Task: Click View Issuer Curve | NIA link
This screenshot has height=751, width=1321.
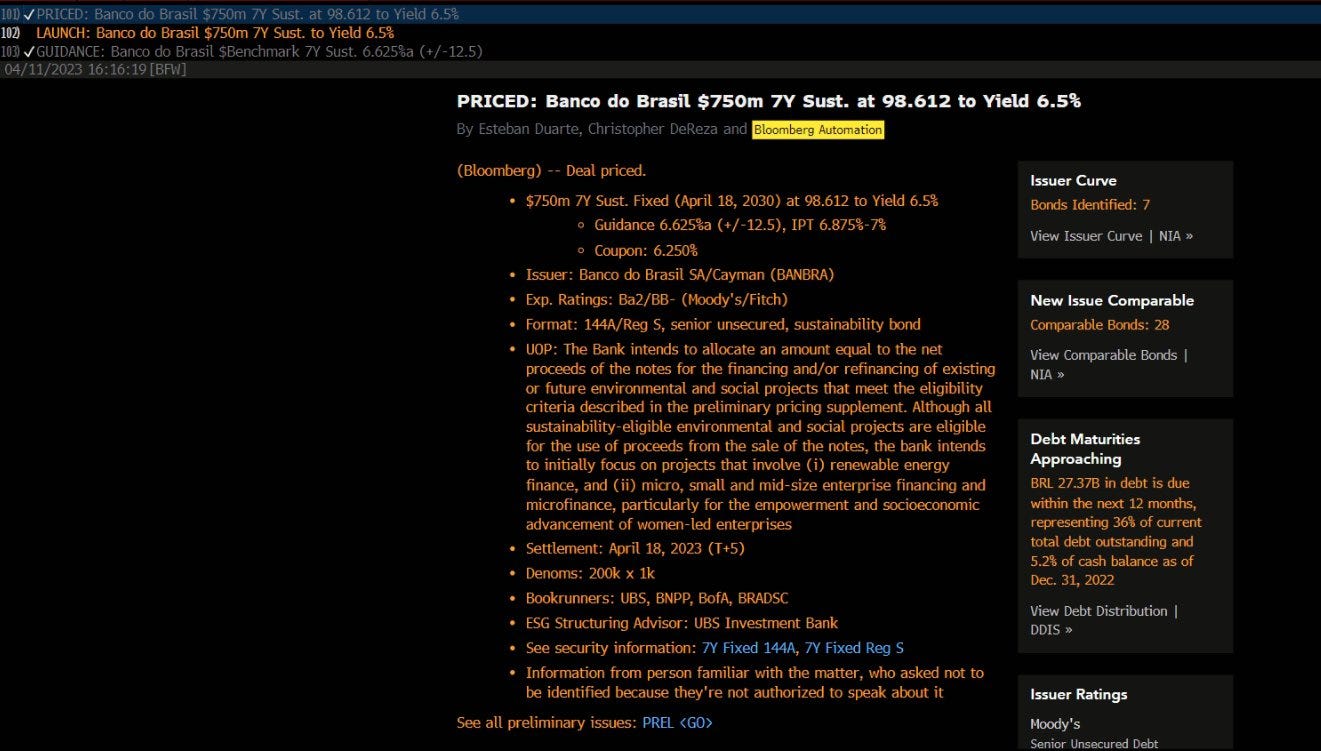Action: (1111, 236)
